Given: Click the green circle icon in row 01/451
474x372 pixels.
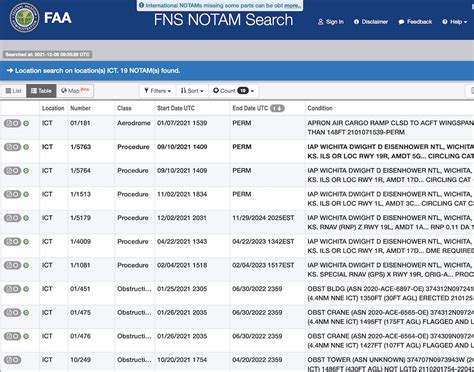Looking at the screenshot, I should click(x=26, y=289).
